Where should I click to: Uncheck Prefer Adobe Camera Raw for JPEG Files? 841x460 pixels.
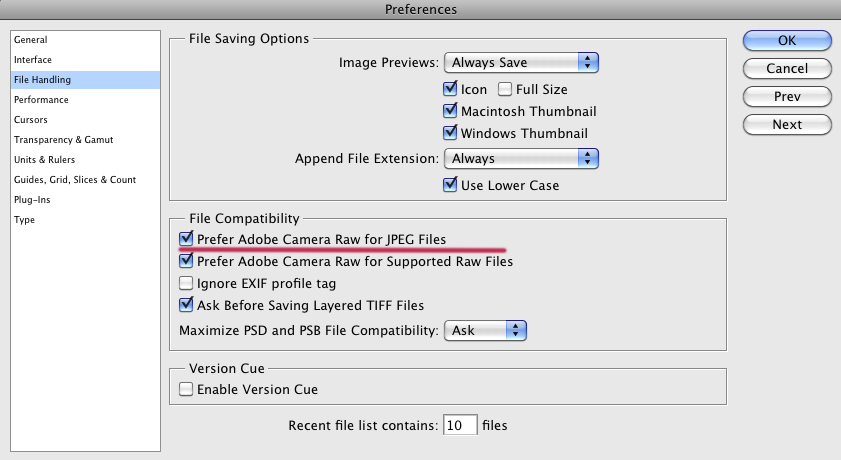click(x=186, y=239)
